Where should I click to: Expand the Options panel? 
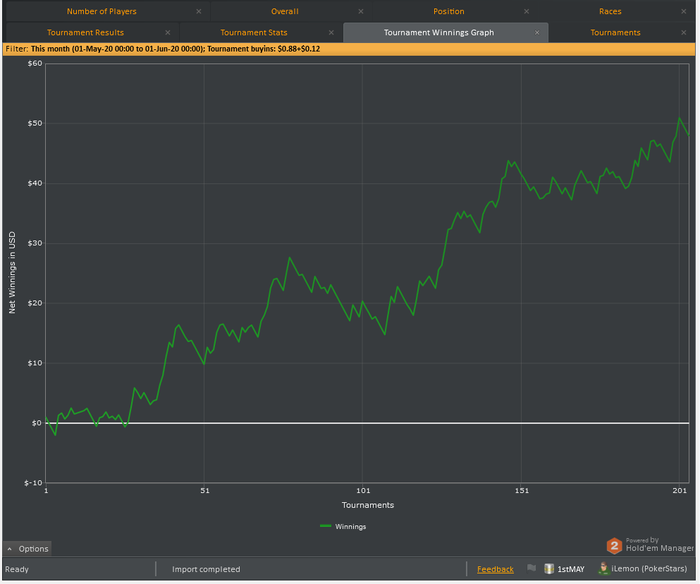pos(28,549)
